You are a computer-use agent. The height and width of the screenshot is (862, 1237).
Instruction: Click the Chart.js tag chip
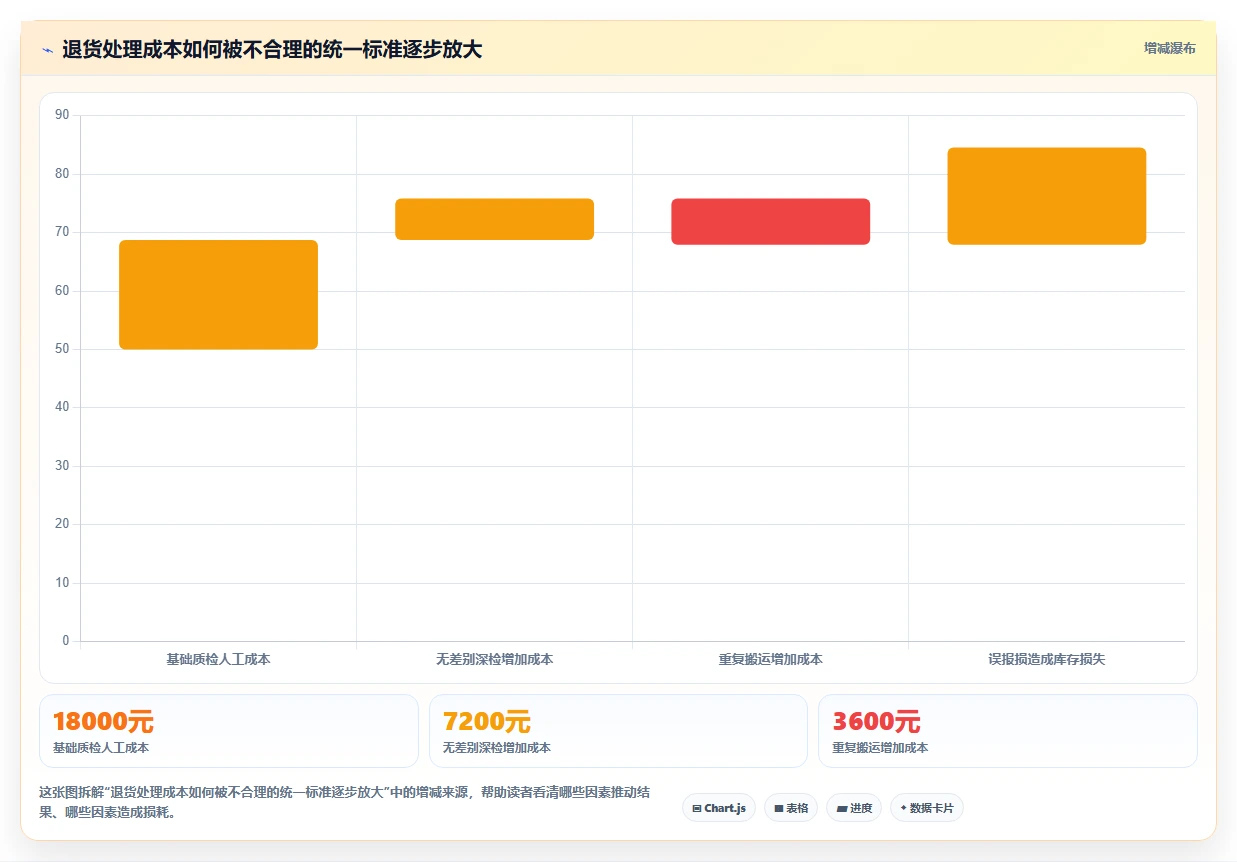pos(719,808)
